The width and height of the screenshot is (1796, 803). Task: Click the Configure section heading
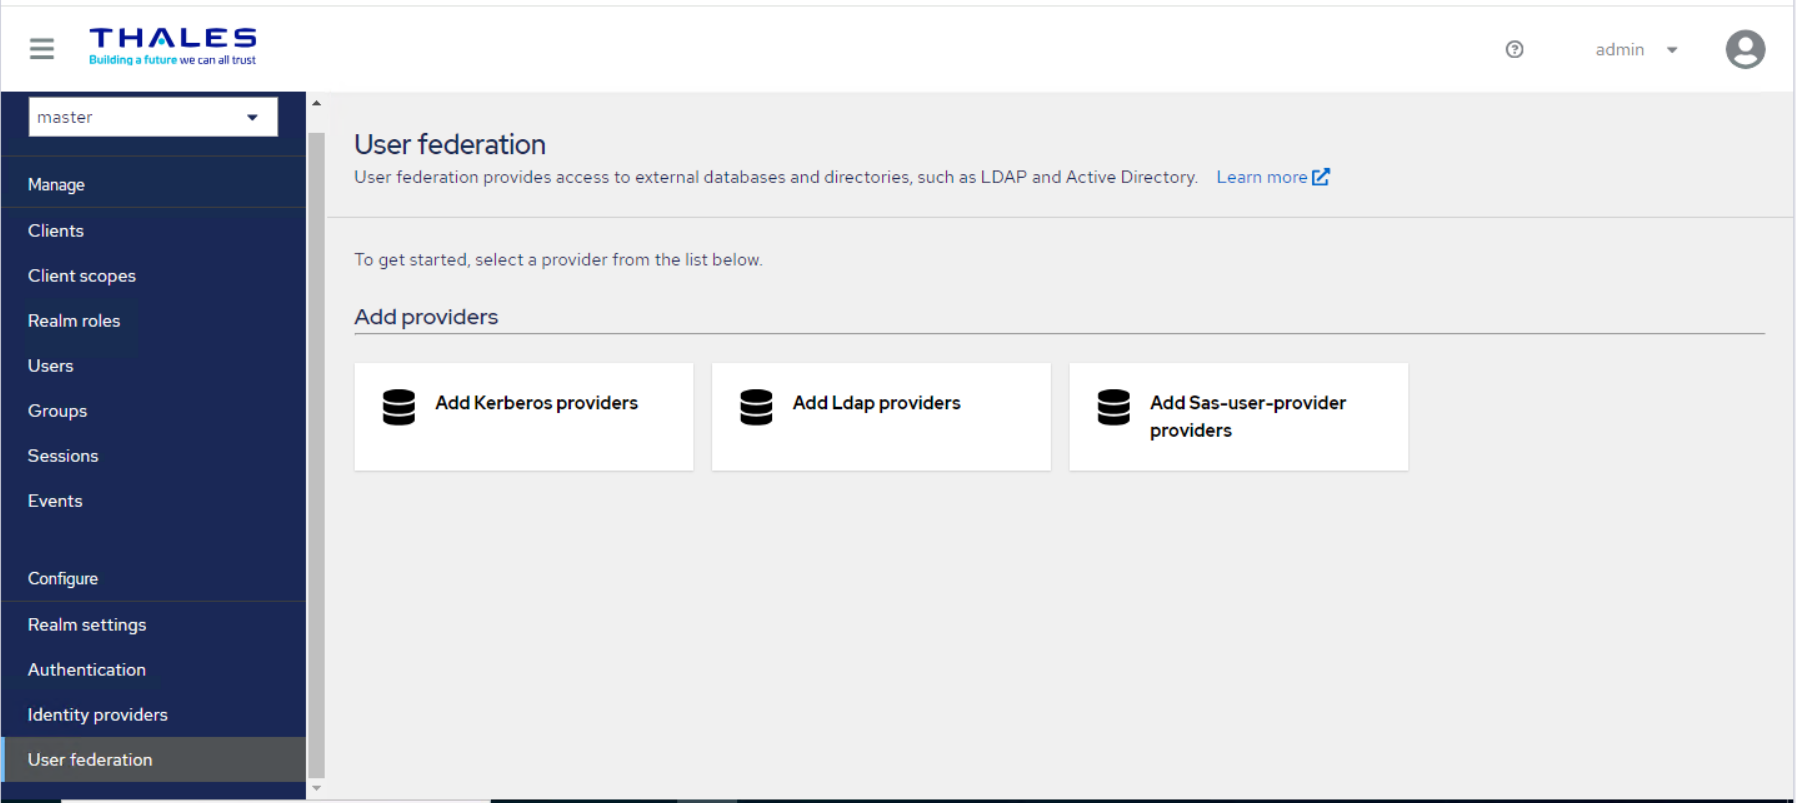[63, 579]
